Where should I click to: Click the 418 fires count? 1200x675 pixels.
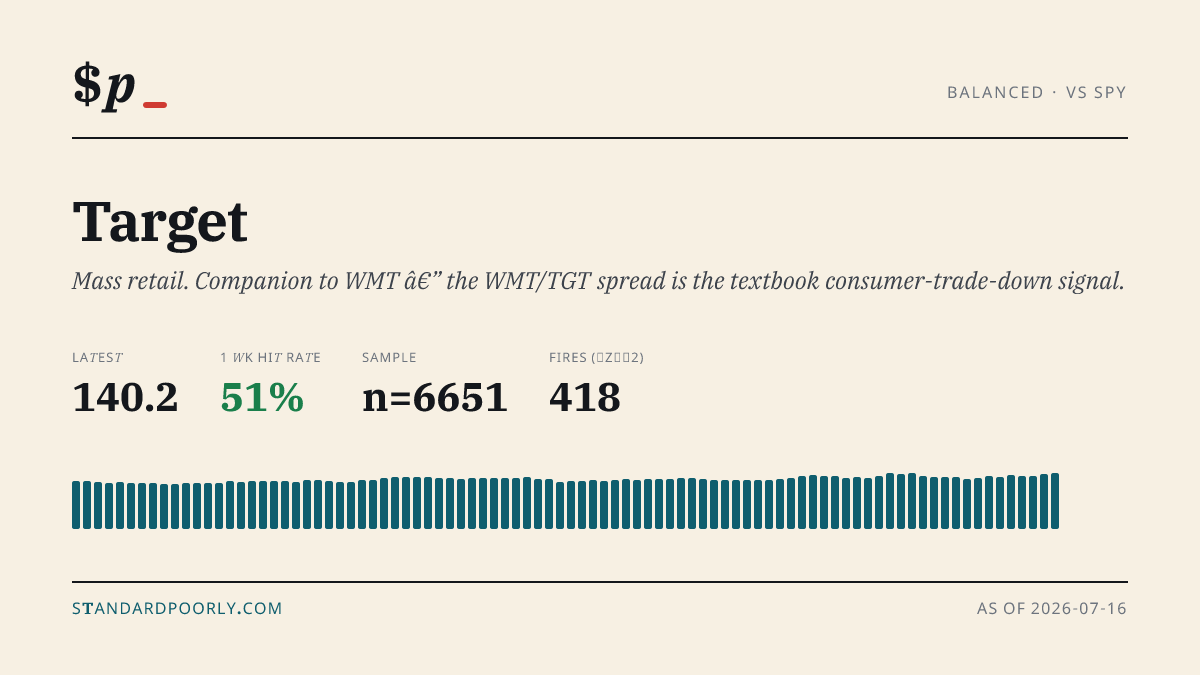click(585, 398)
